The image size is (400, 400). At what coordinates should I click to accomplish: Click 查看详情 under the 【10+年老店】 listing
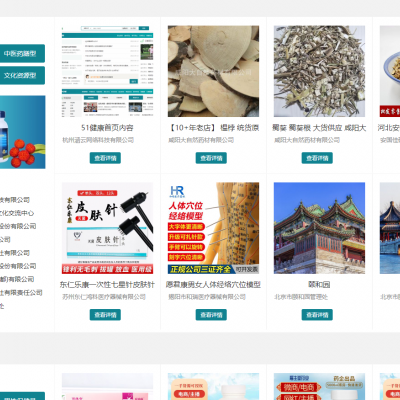(x=211, y=158)
